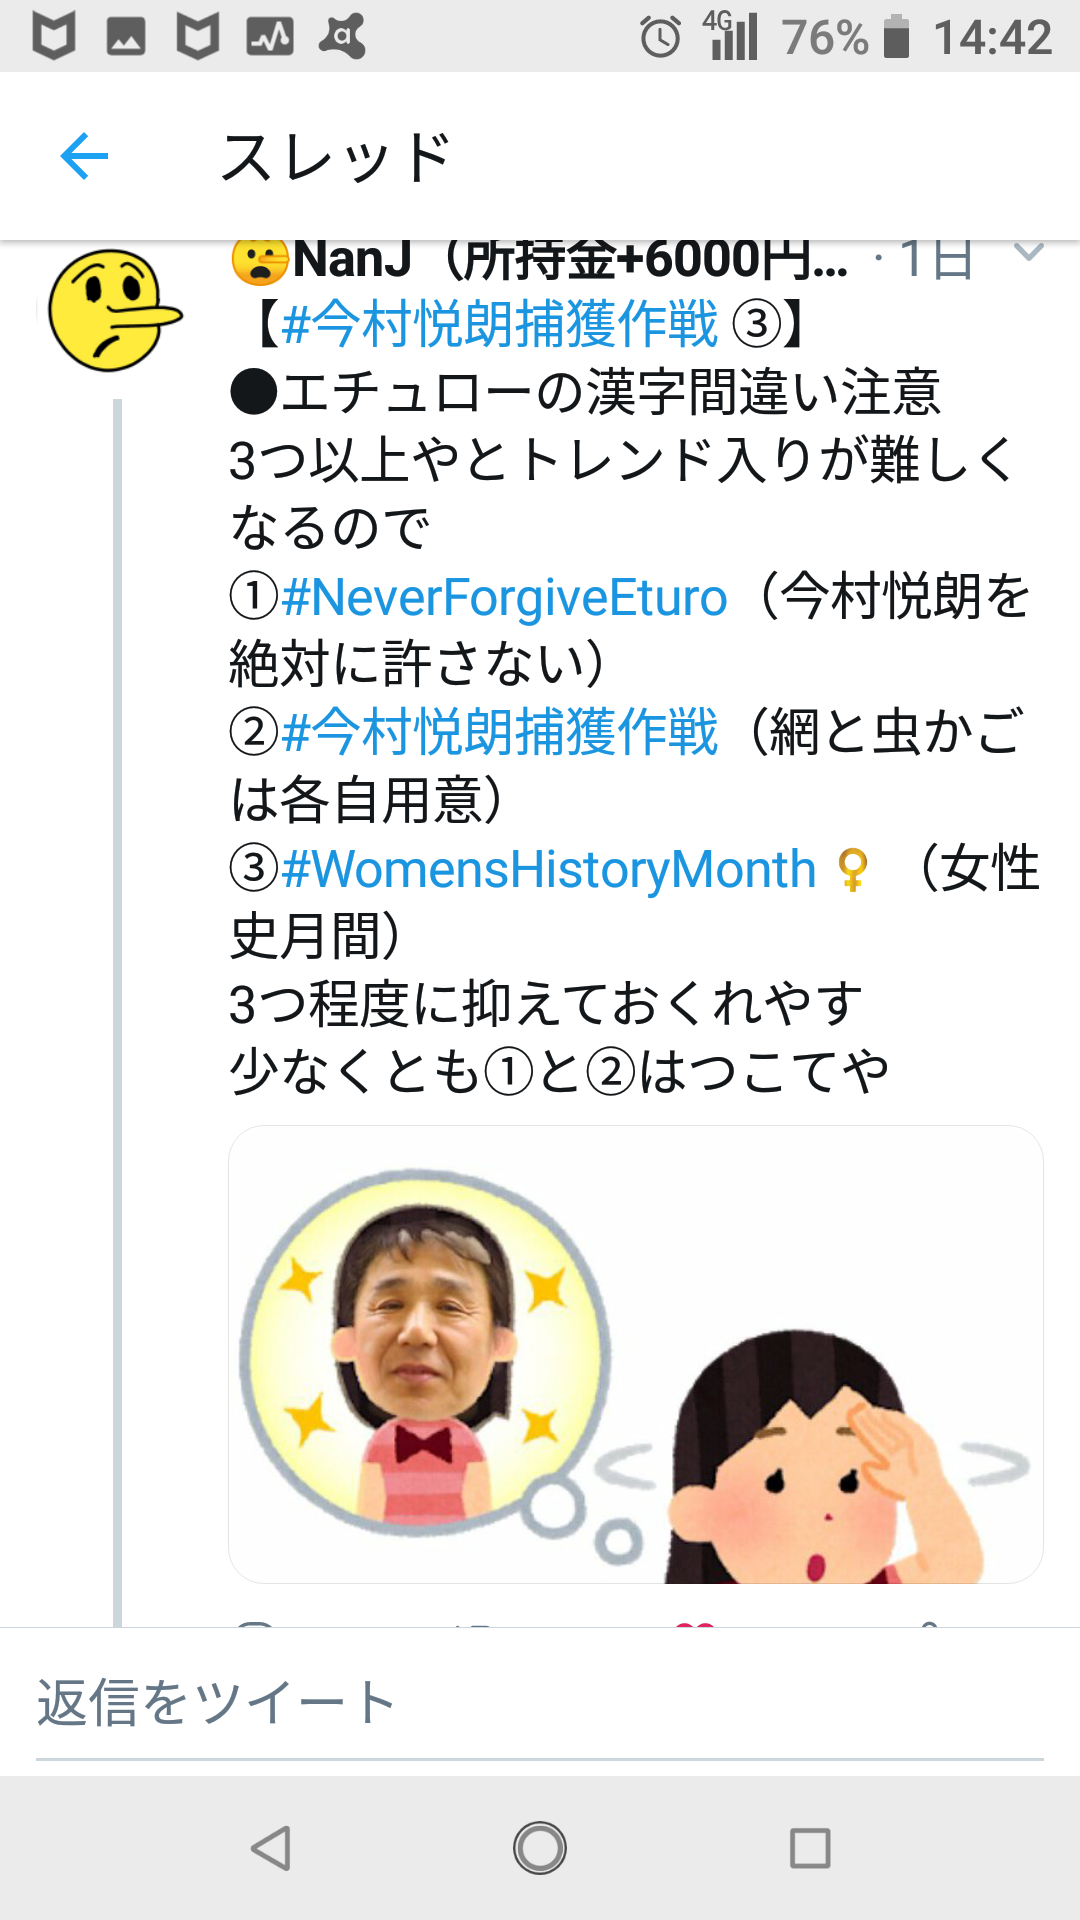Tap the alarm clock status icon

click(x=660, y=37)
